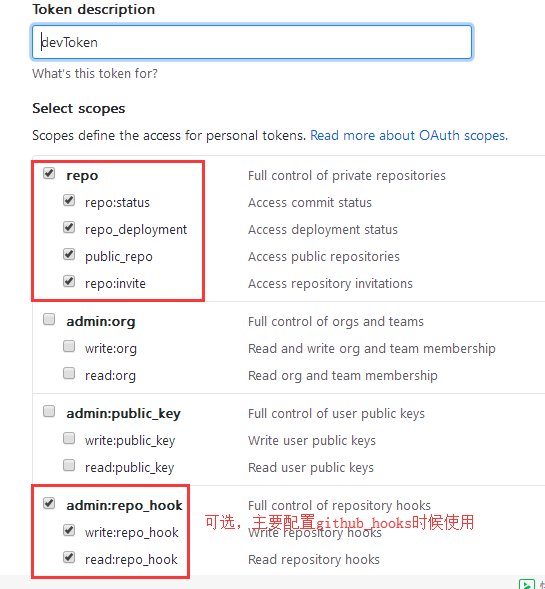Toggle the repo_deployment checkbox
Screen dimensions: 545x589
click(x=69, y=227)
